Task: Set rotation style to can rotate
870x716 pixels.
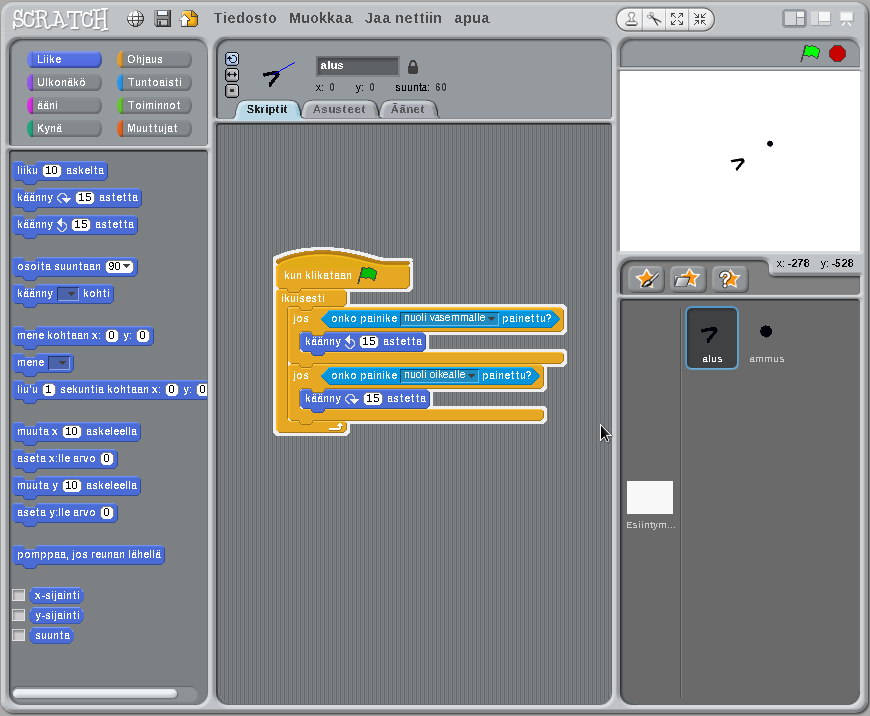Action: pyautogui.click(x=232, y=59)
